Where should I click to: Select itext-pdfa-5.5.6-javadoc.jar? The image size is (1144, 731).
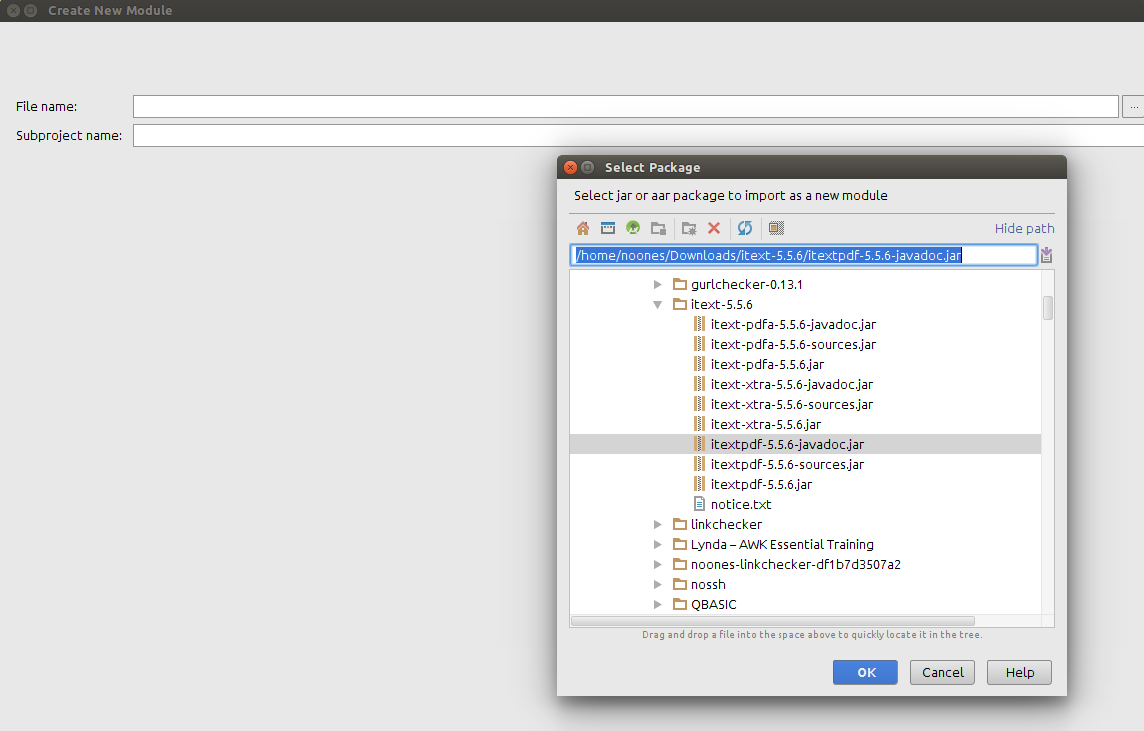793,325
